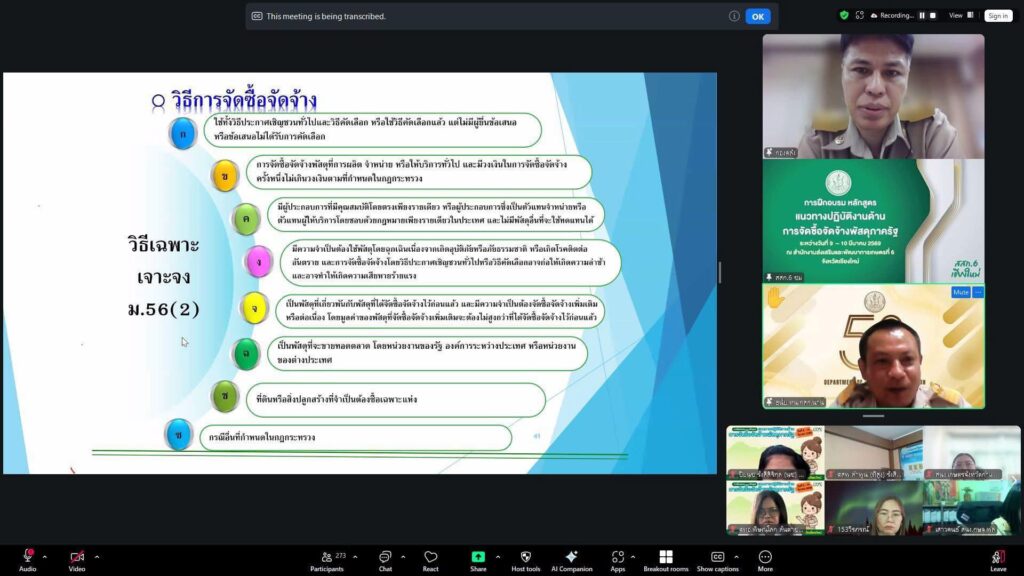Click the Sign in button
The width and height of the screenshot is (1024, 576).
pos(997,15)
